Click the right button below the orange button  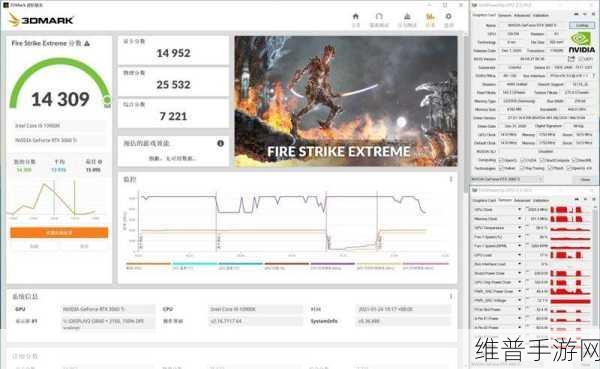pos(84,246)
